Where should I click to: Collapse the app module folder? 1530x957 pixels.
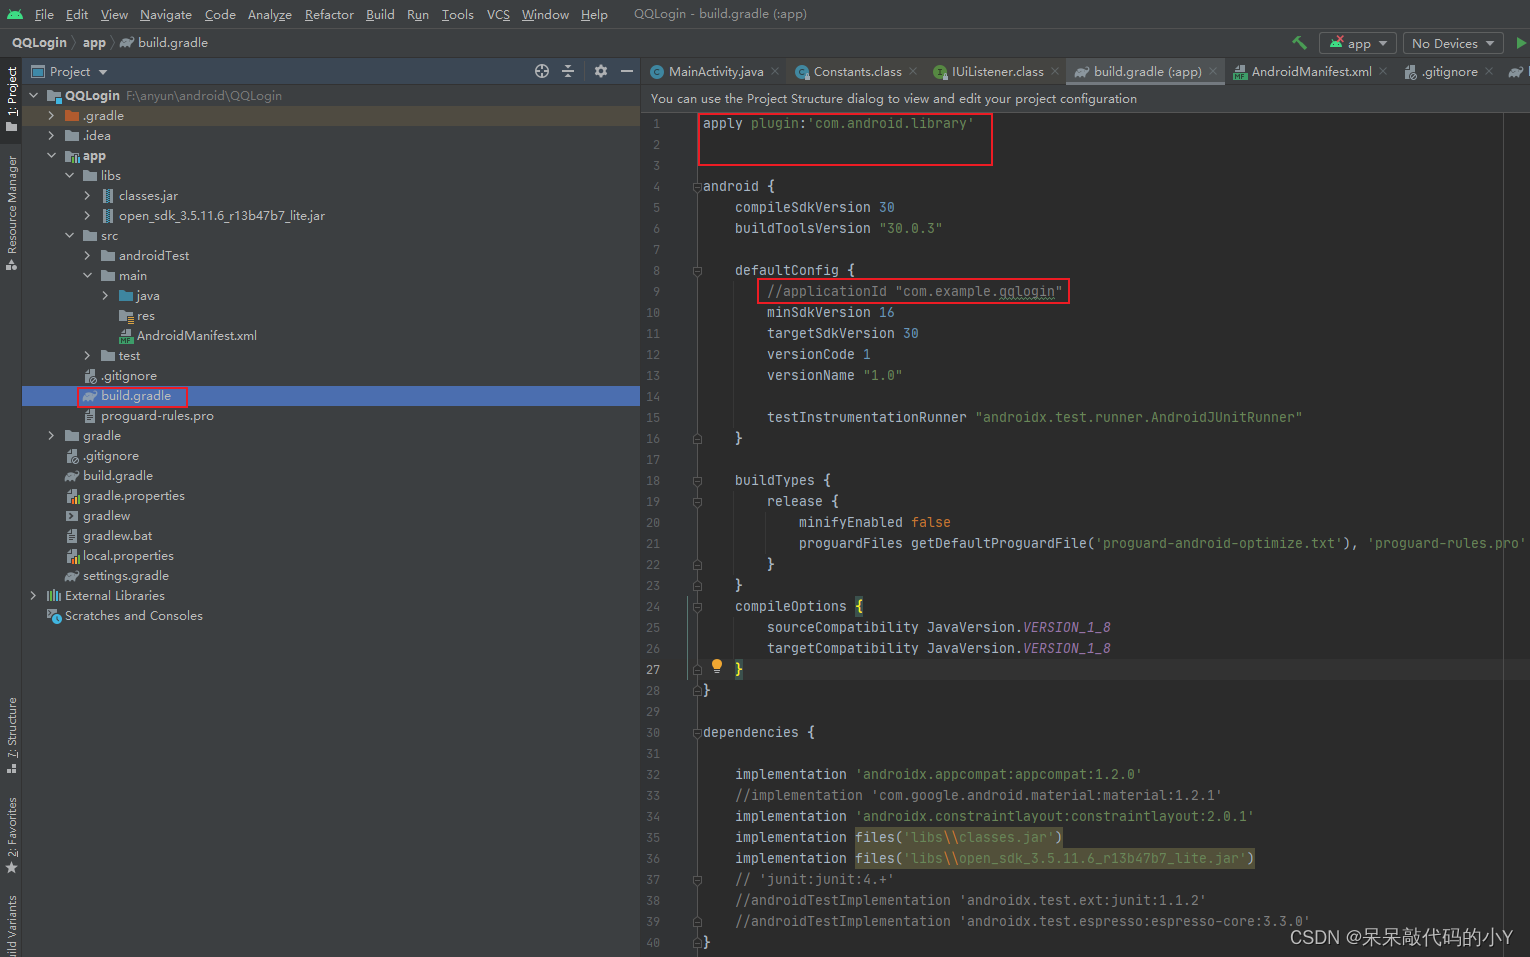(x=51, y=156)
